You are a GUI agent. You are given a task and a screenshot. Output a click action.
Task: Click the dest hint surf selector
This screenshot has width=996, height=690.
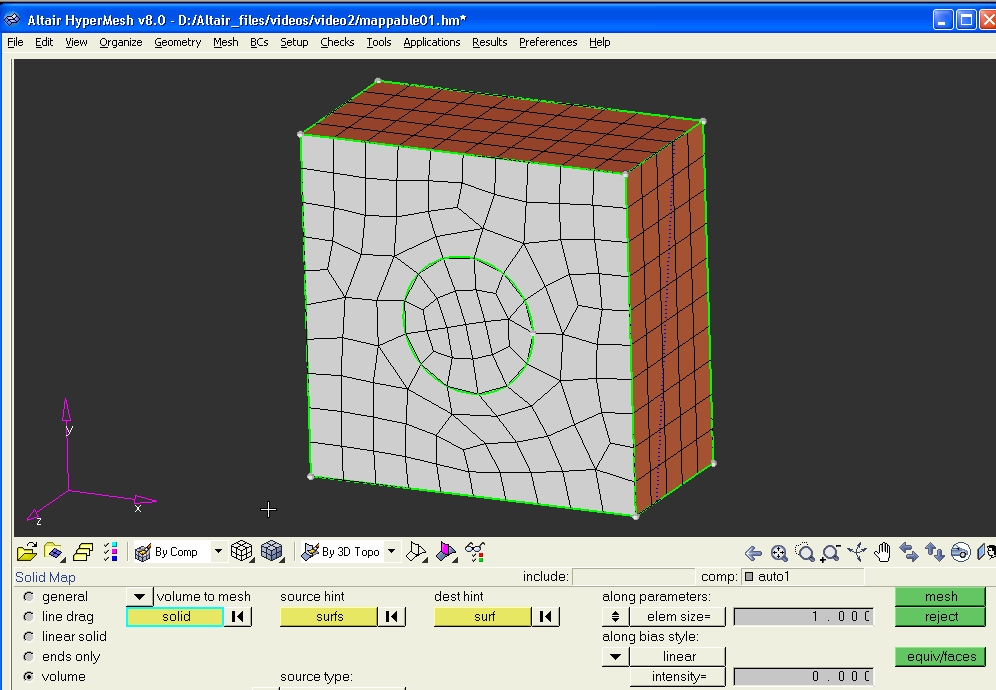coord(483,616)
